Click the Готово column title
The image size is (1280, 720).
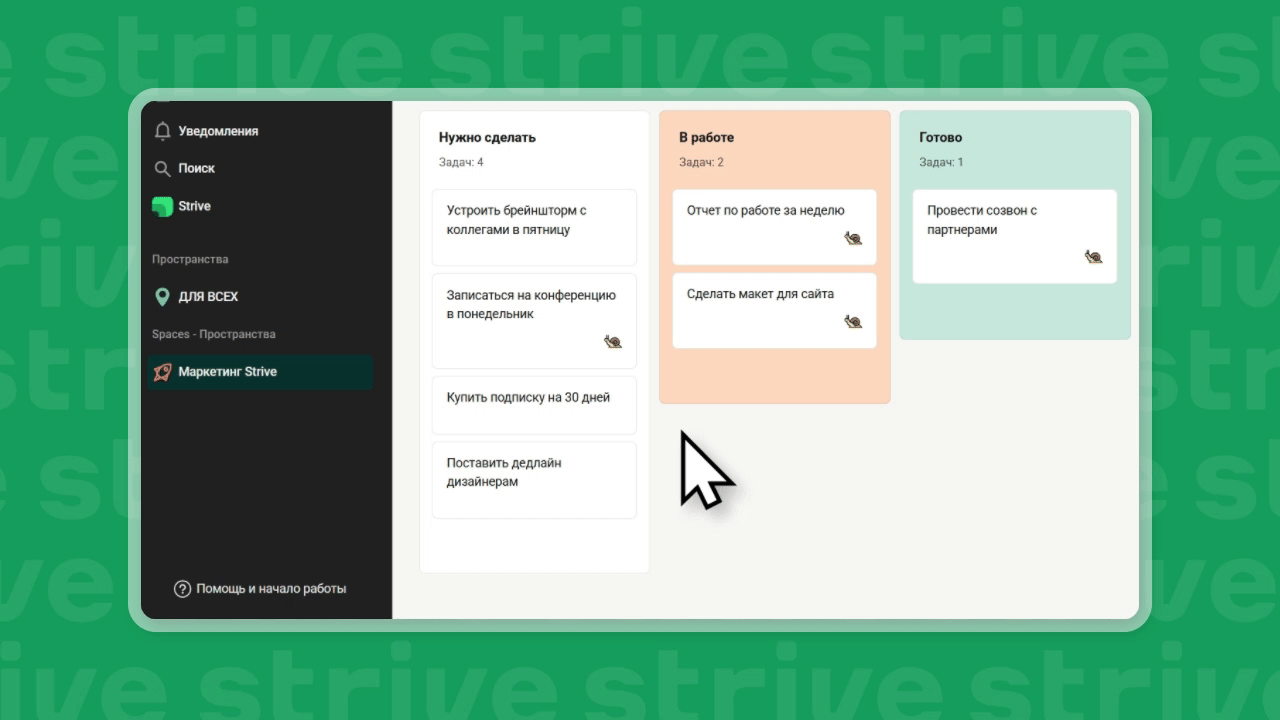pos(940,138)
